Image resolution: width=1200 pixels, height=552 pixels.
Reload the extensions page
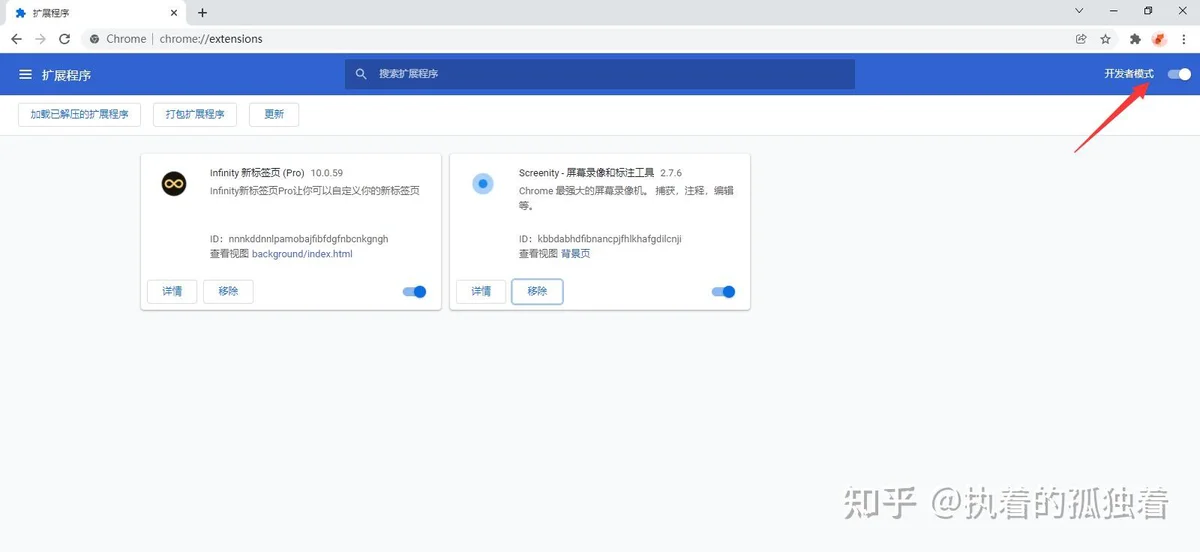[65, 39]
